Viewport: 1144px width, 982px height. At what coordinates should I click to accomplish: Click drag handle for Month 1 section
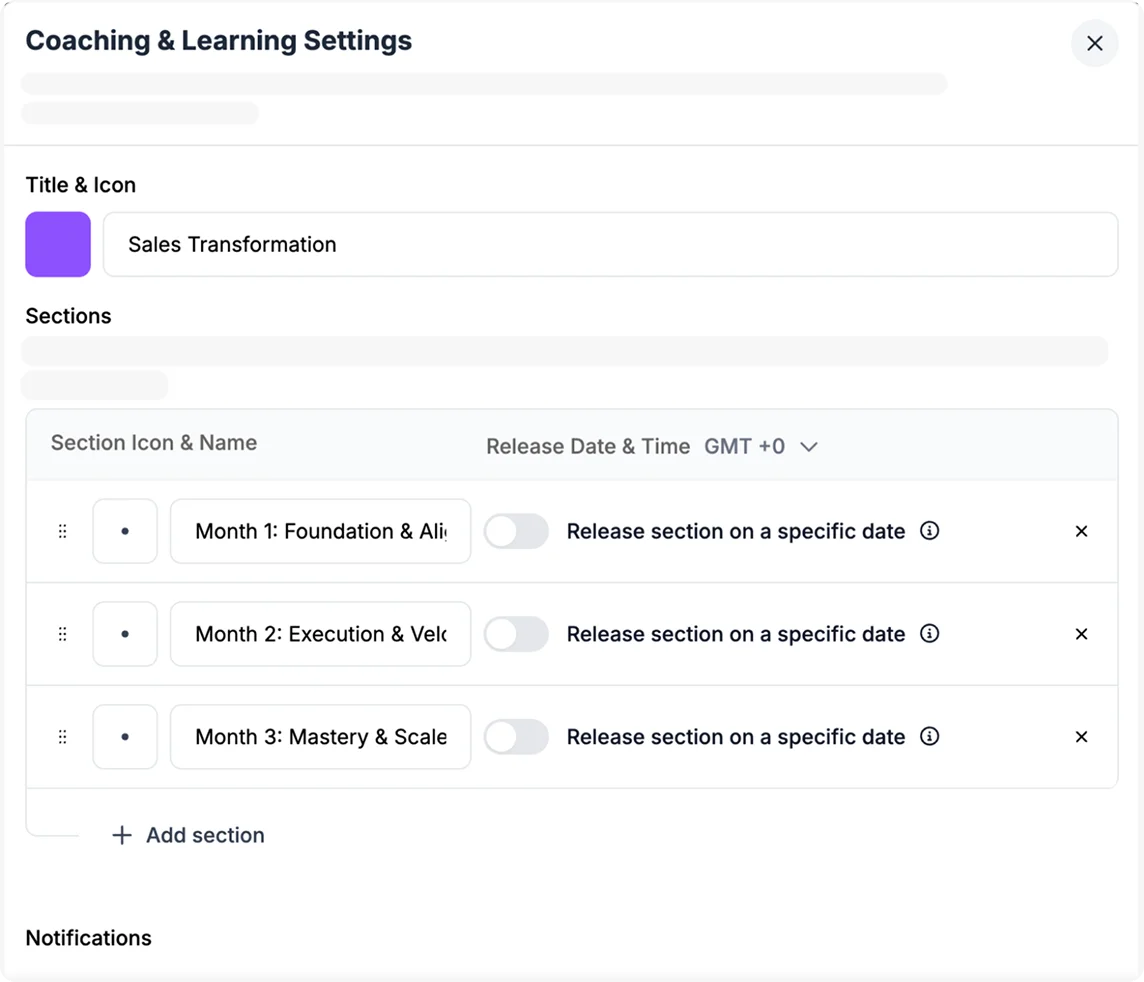[63, 531]
